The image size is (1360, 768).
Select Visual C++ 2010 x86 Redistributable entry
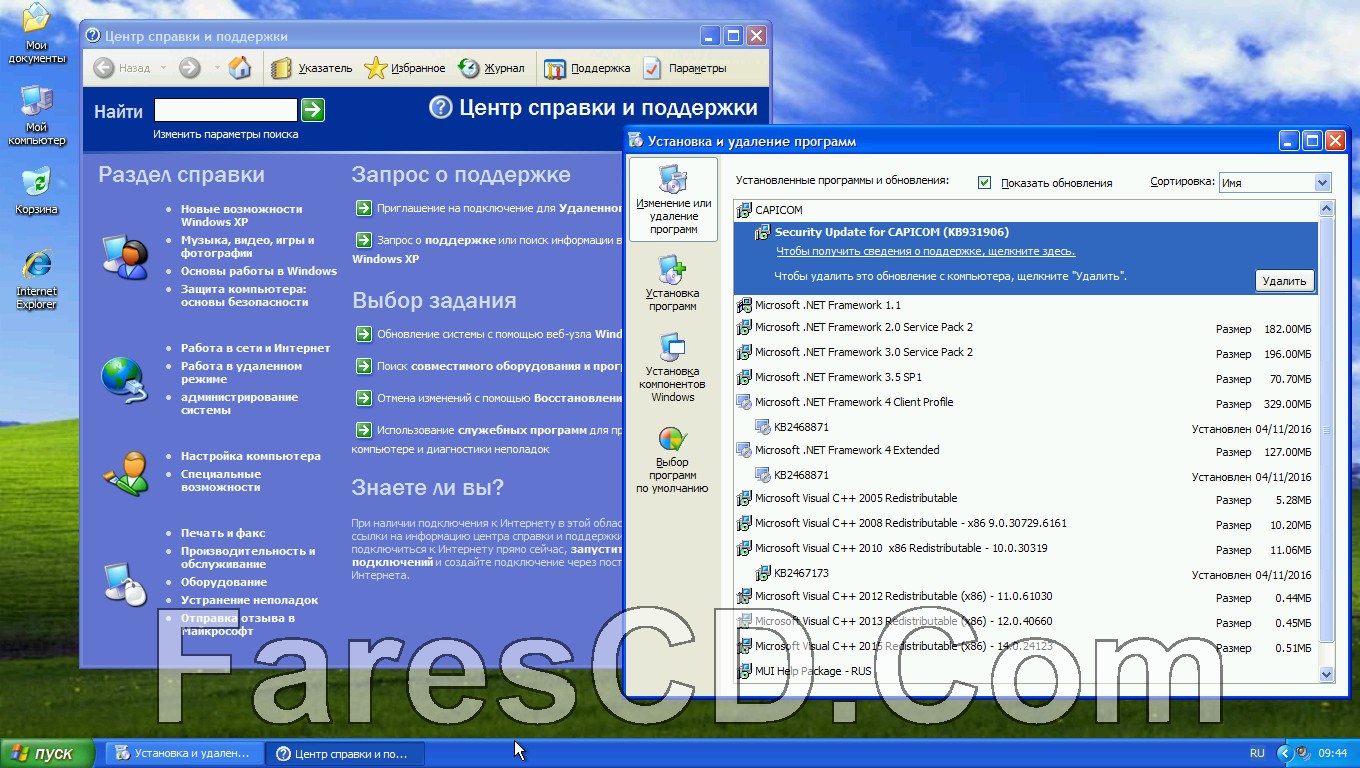pos(1026,549)
